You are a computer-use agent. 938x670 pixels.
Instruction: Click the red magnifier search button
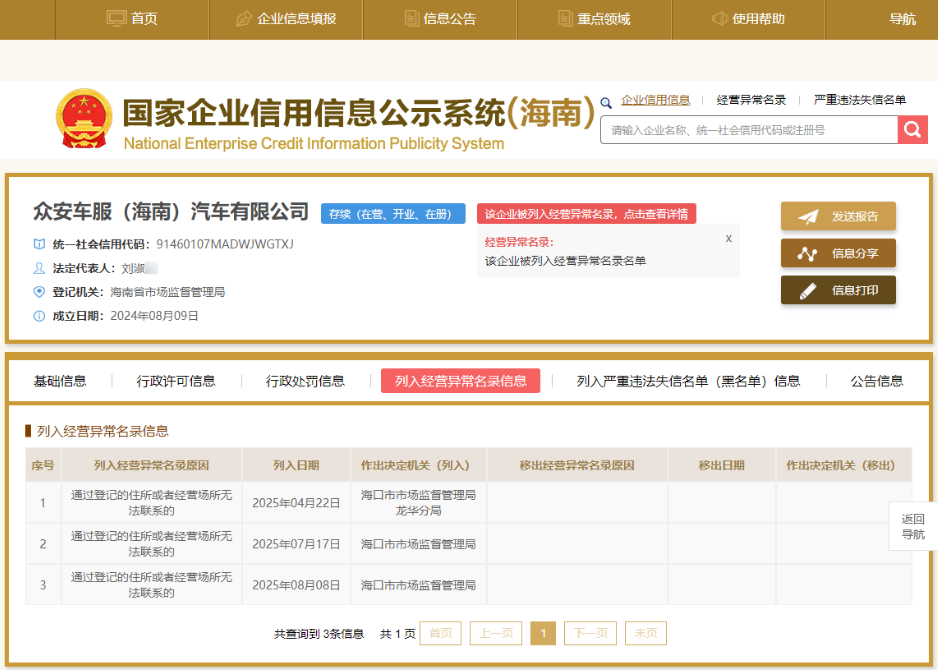tap(912, 130)
